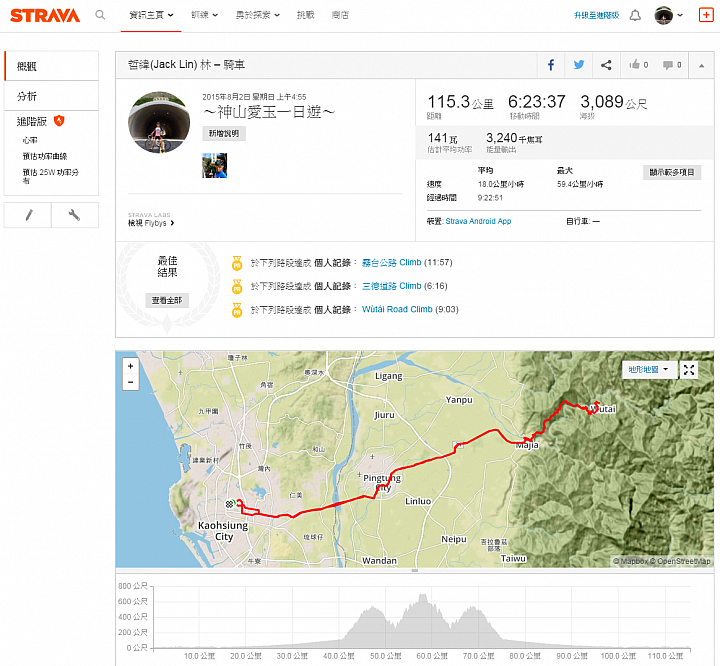Click the pencil edit icon
Image resolution: width=720 pixels, height=666 pixels.
tap(28, 215)
